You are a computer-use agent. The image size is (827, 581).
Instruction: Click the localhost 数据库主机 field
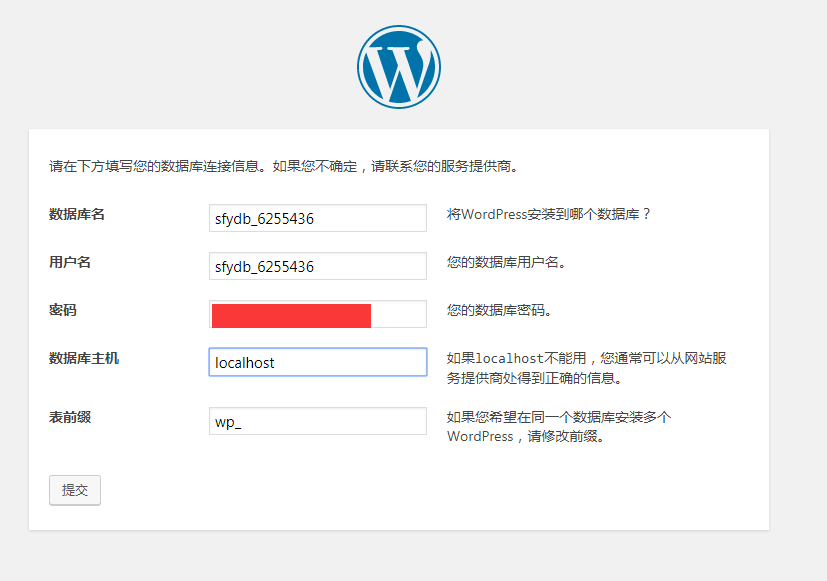(318, 362)
